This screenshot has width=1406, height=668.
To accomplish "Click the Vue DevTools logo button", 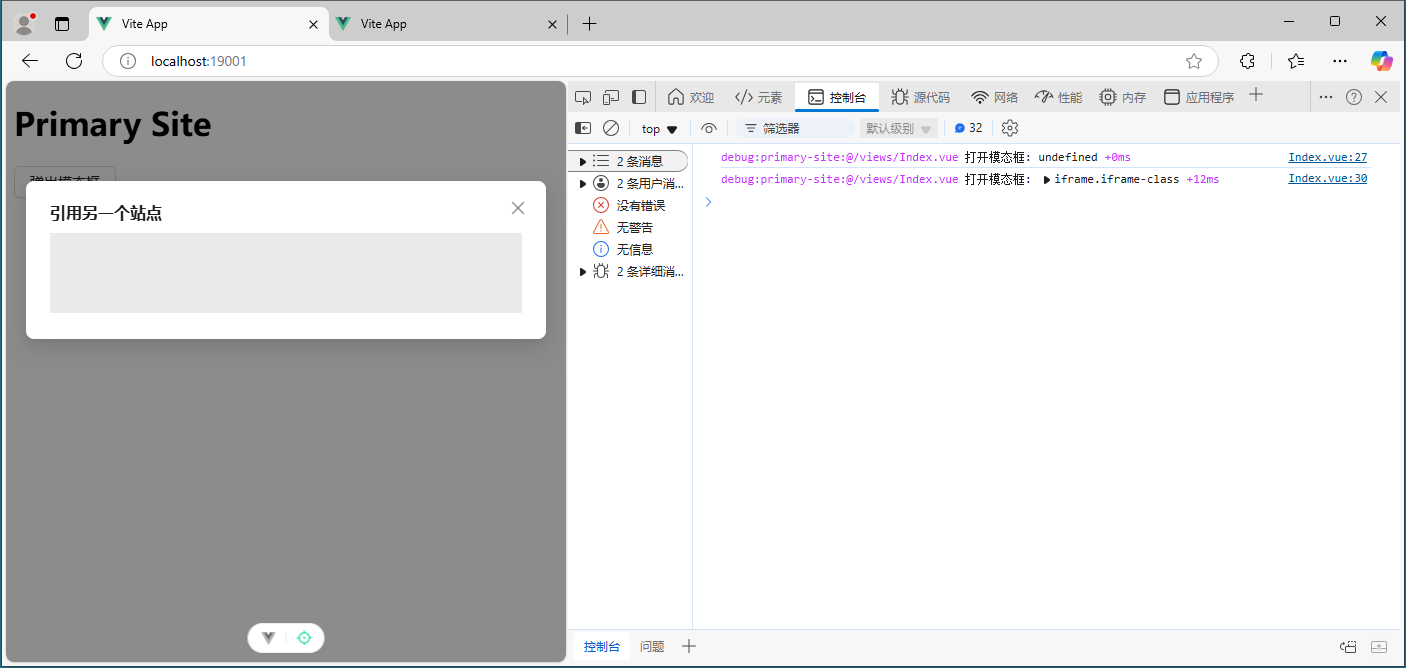I will (268, 638).
